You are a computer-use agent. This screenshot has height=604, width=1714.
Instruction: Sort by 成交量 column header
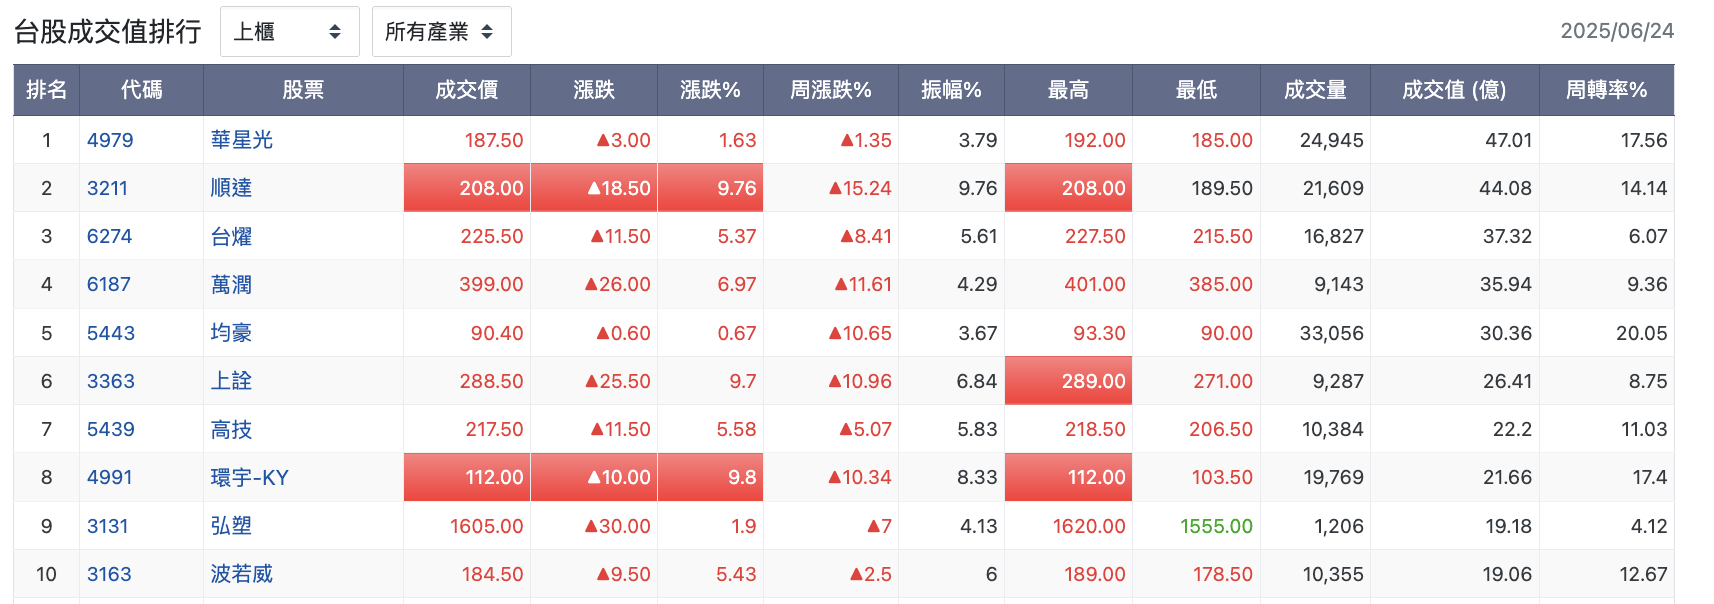point(1315,90)
